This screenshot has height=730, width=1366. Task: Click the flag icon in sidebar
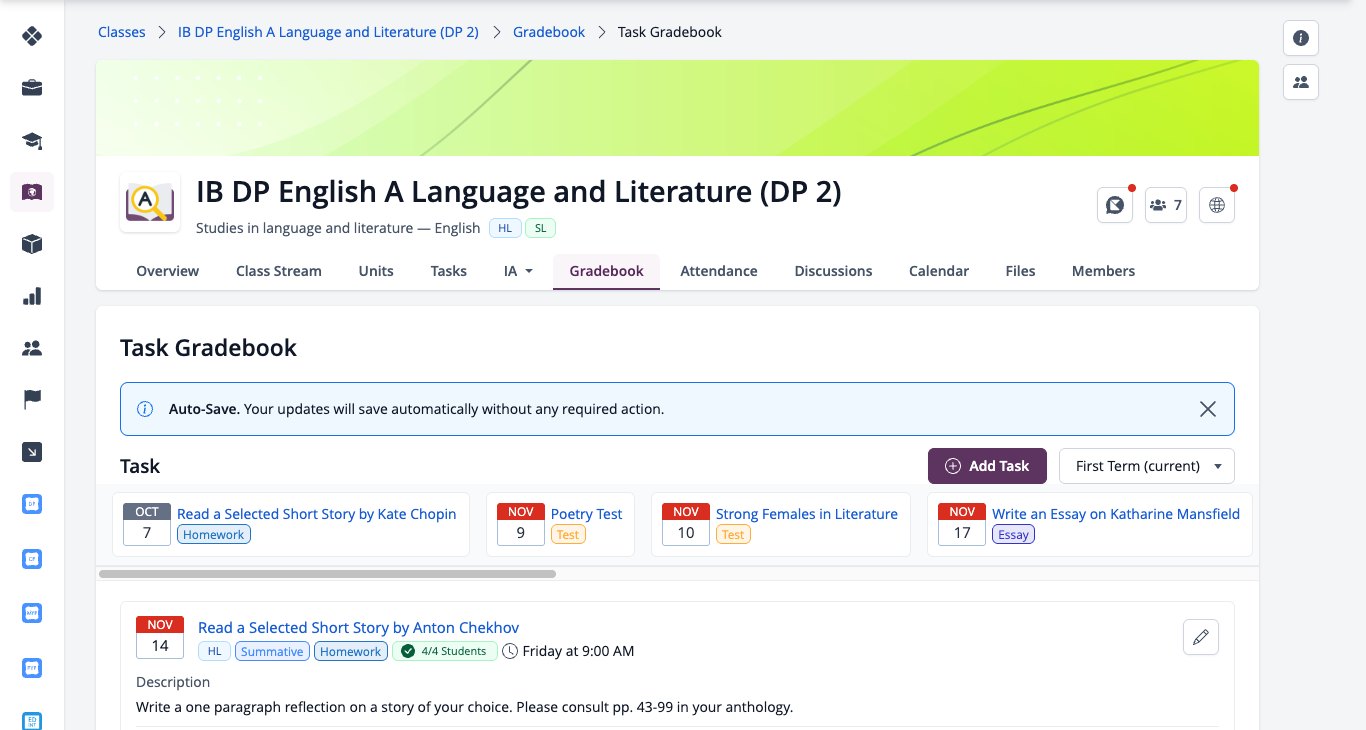click(x=32, y=400)
